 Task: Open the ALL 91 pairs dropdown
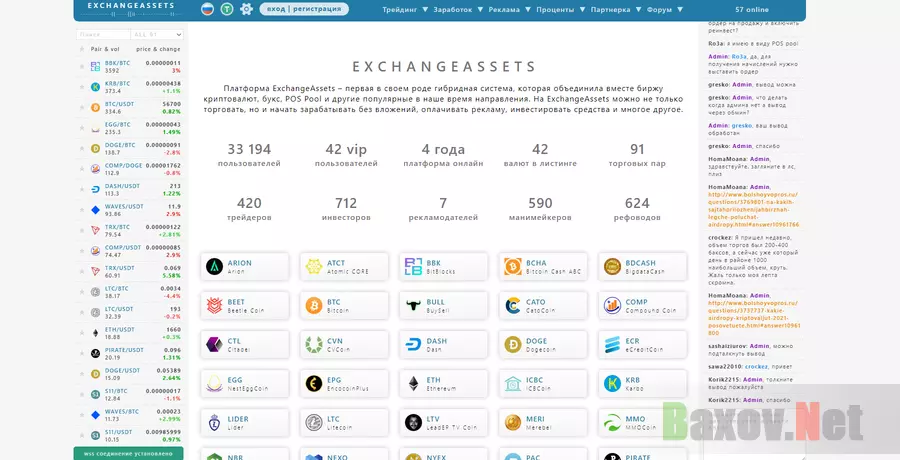157,34
